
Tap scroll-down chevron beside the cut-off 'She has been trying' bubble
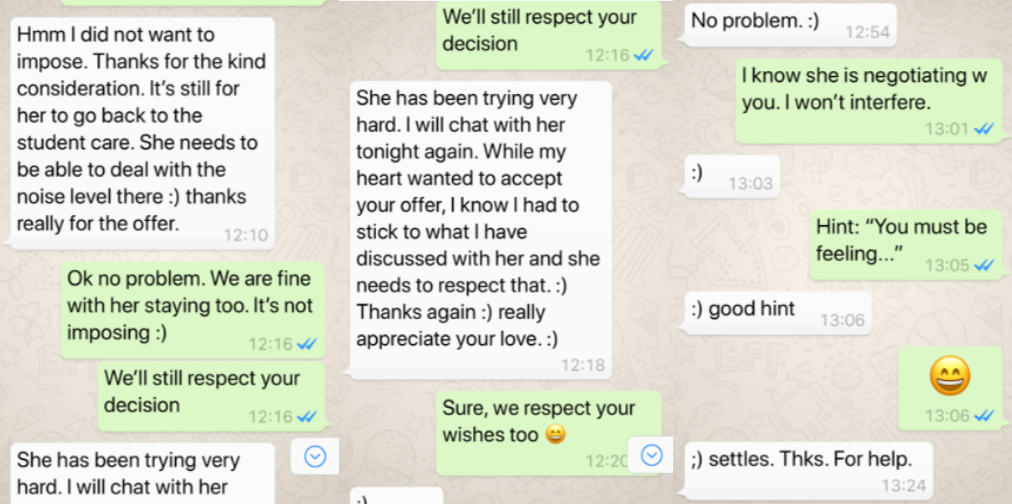point(315,457)
